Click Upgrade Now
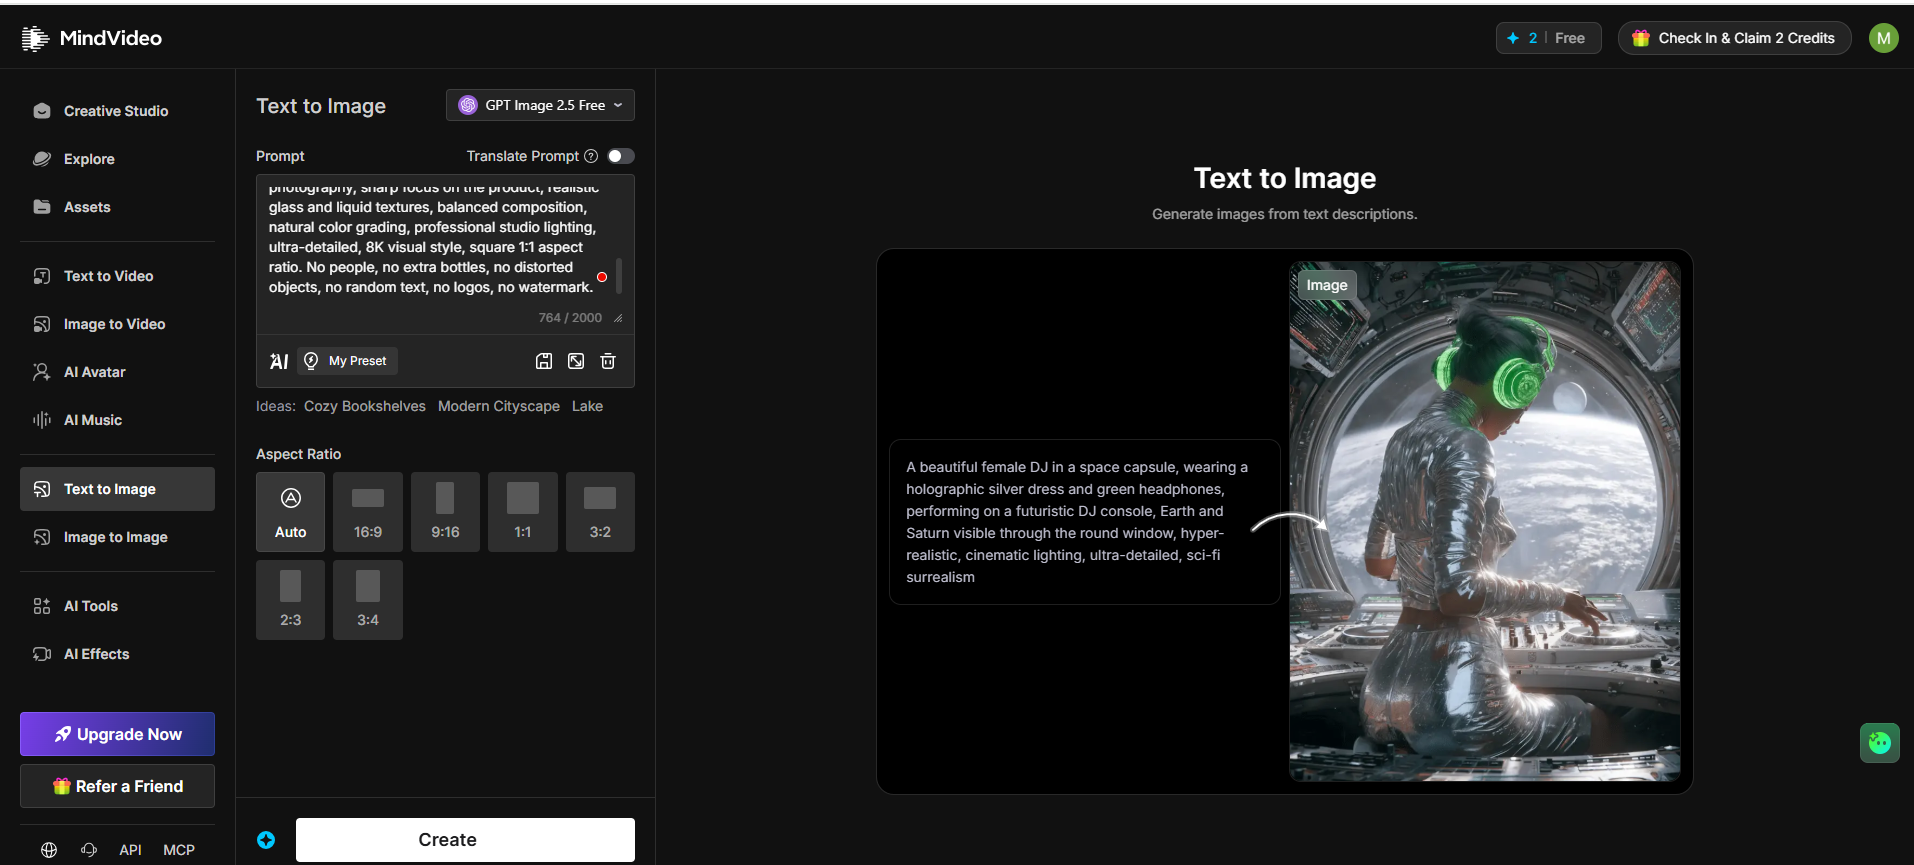Viewport: 1914px width, 865px height. (117, 734)
